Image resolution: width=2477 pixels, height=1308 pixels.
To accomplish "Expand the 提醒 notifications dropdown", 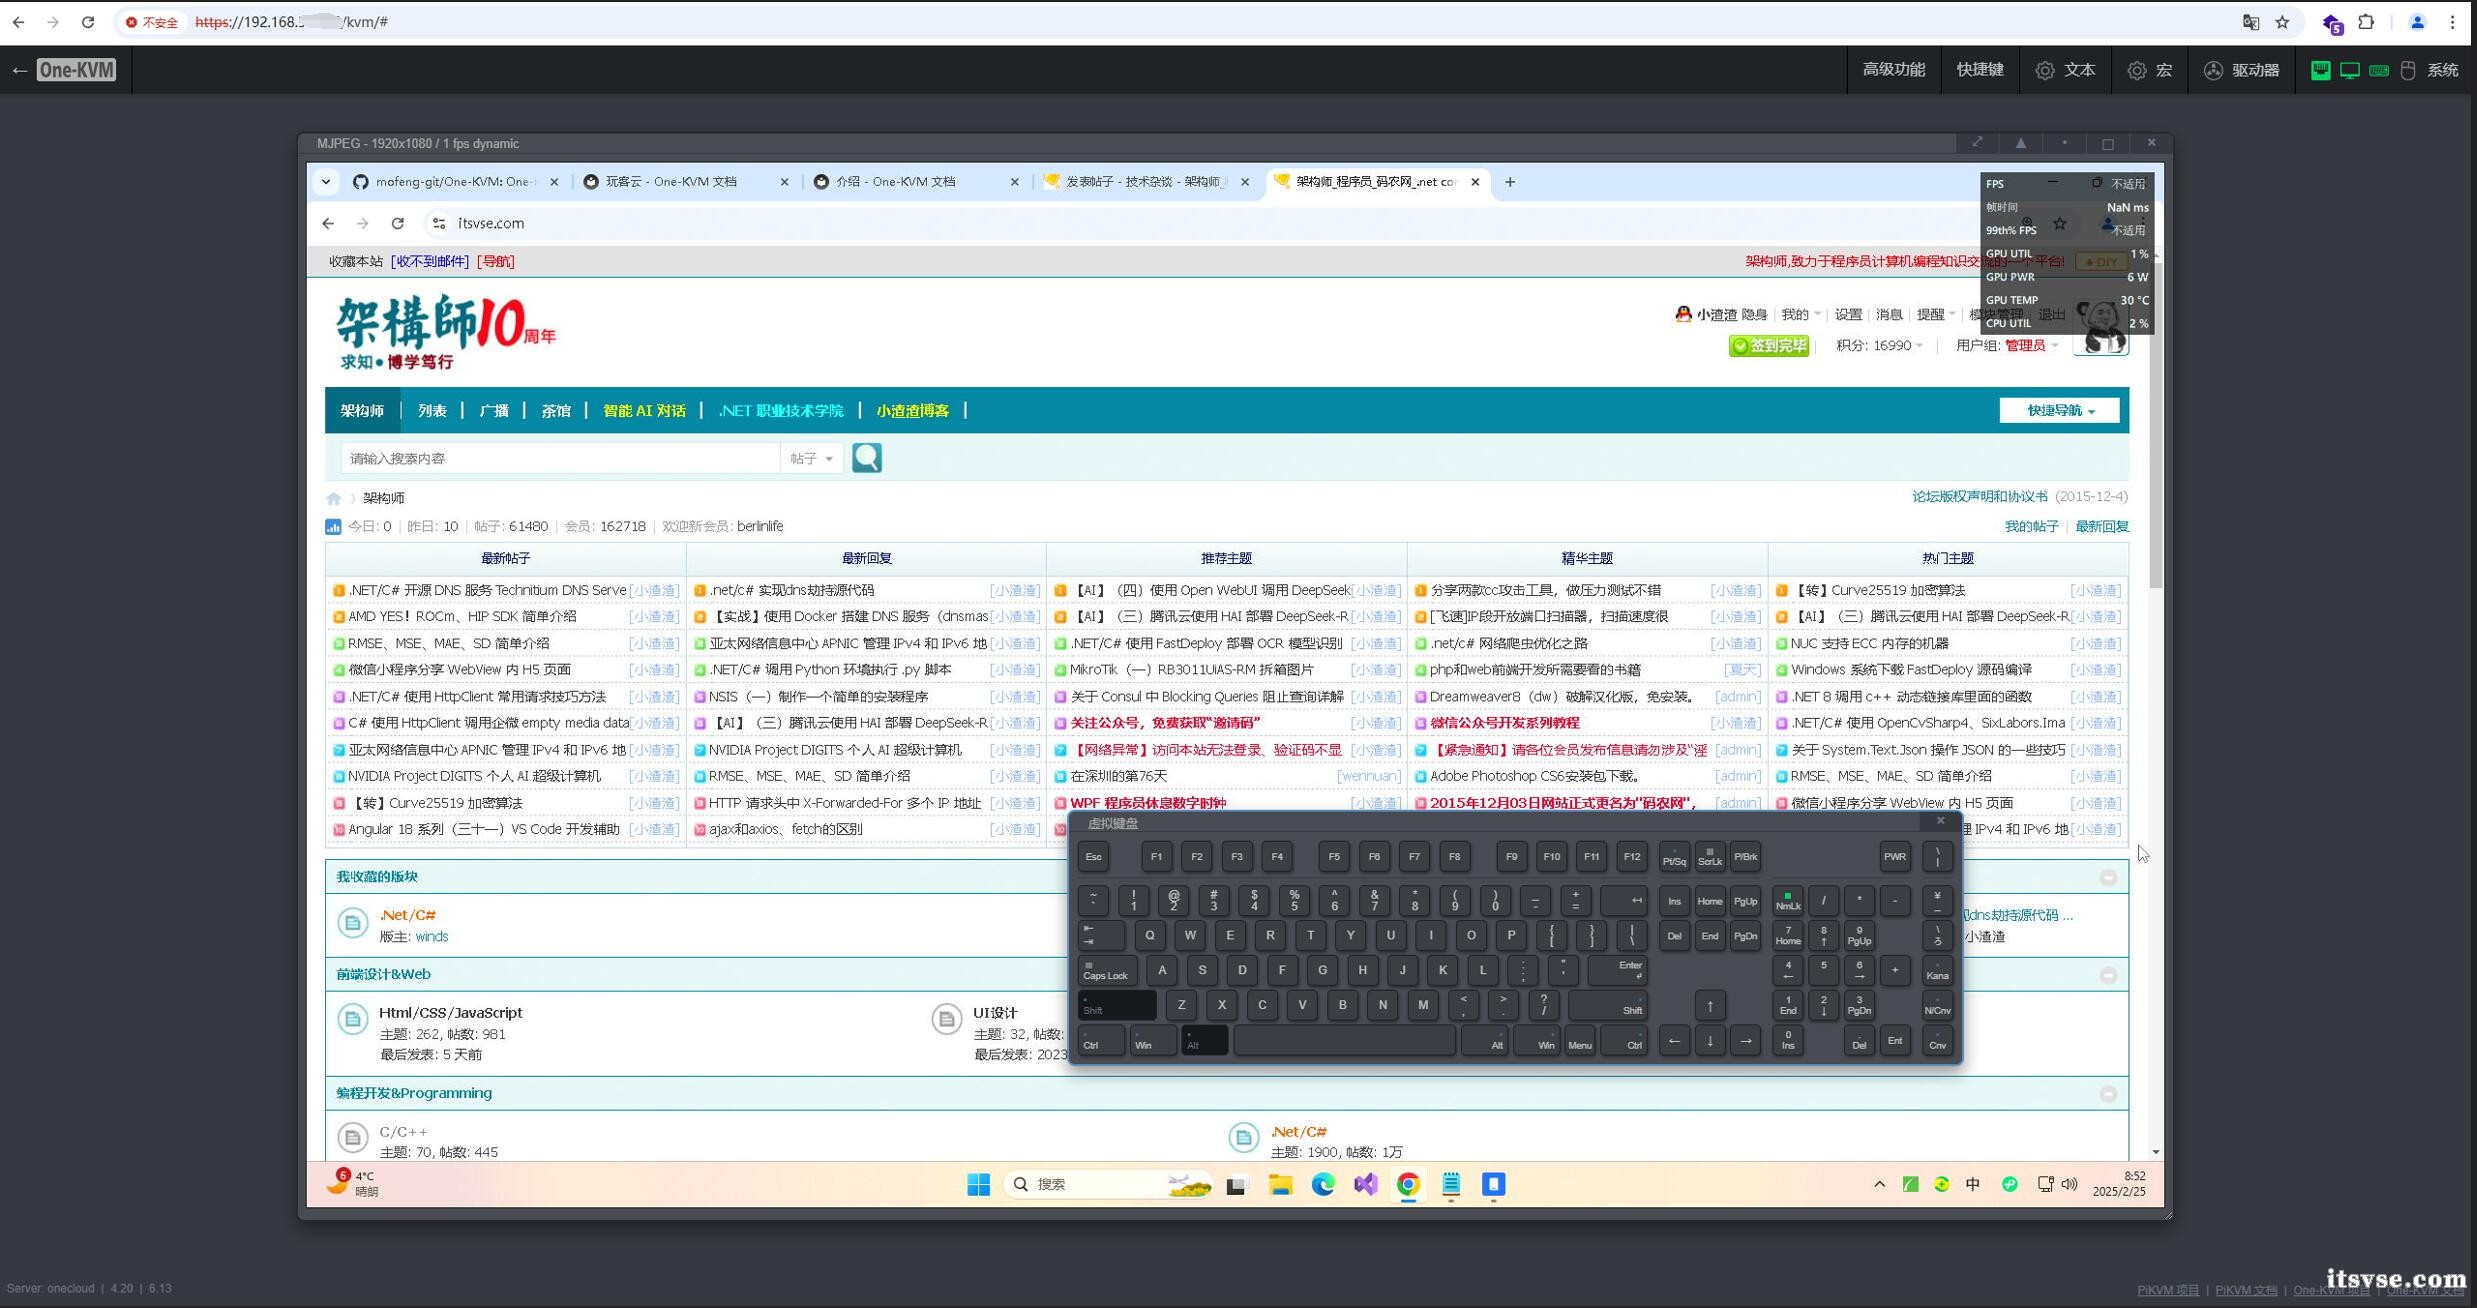I will click(1935, 315).
